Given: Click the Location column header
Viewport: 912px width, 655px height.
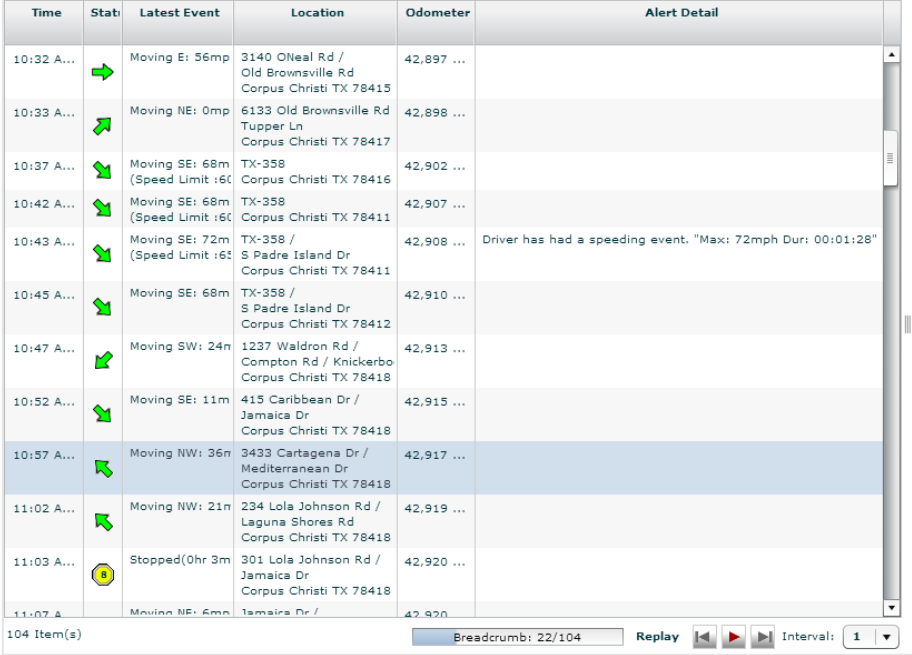Looking at the screenshot, I should click(x=317, y=13).
